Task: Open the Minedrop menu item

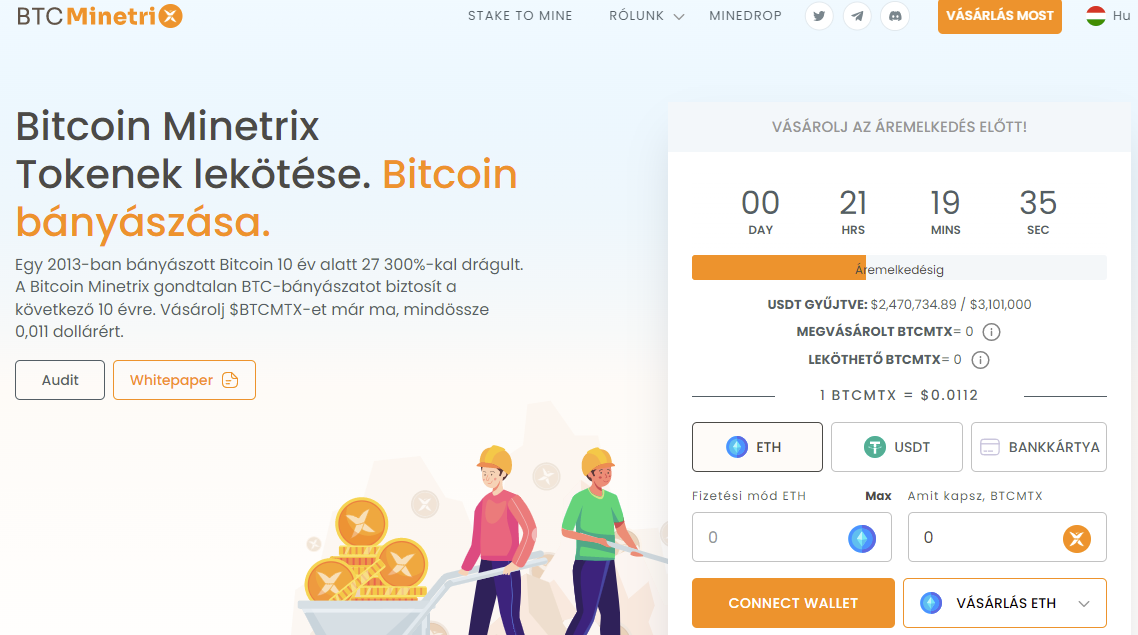Action: coord(745,16)
